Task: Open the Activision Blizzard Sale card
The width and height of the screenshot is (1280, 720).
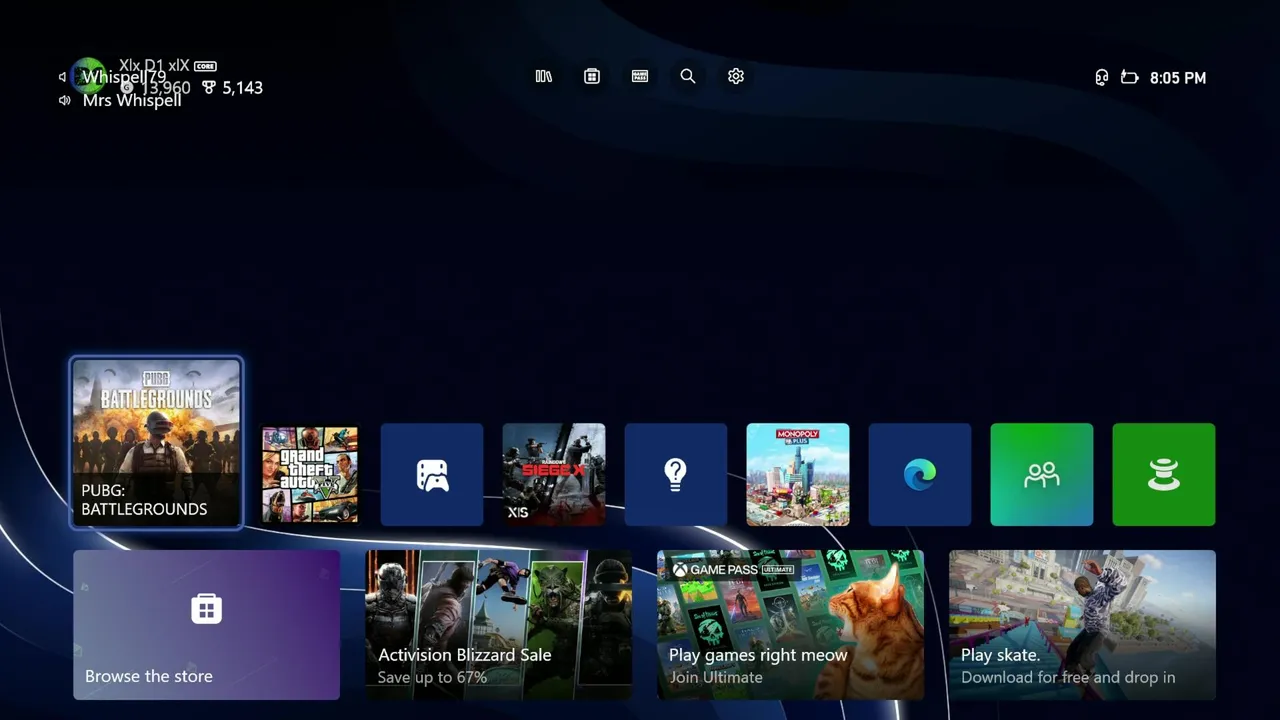Action: (x=499, y=625)
